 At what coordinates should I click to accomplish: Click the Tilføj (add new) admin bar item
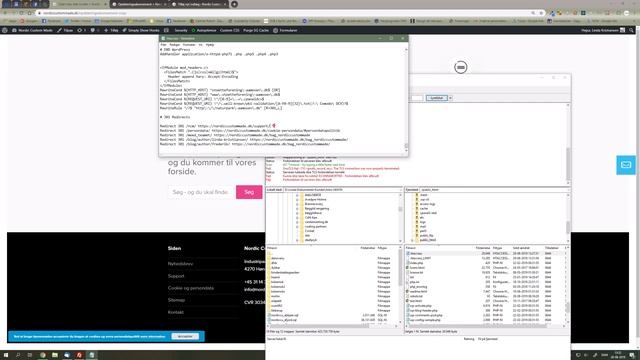111,30
